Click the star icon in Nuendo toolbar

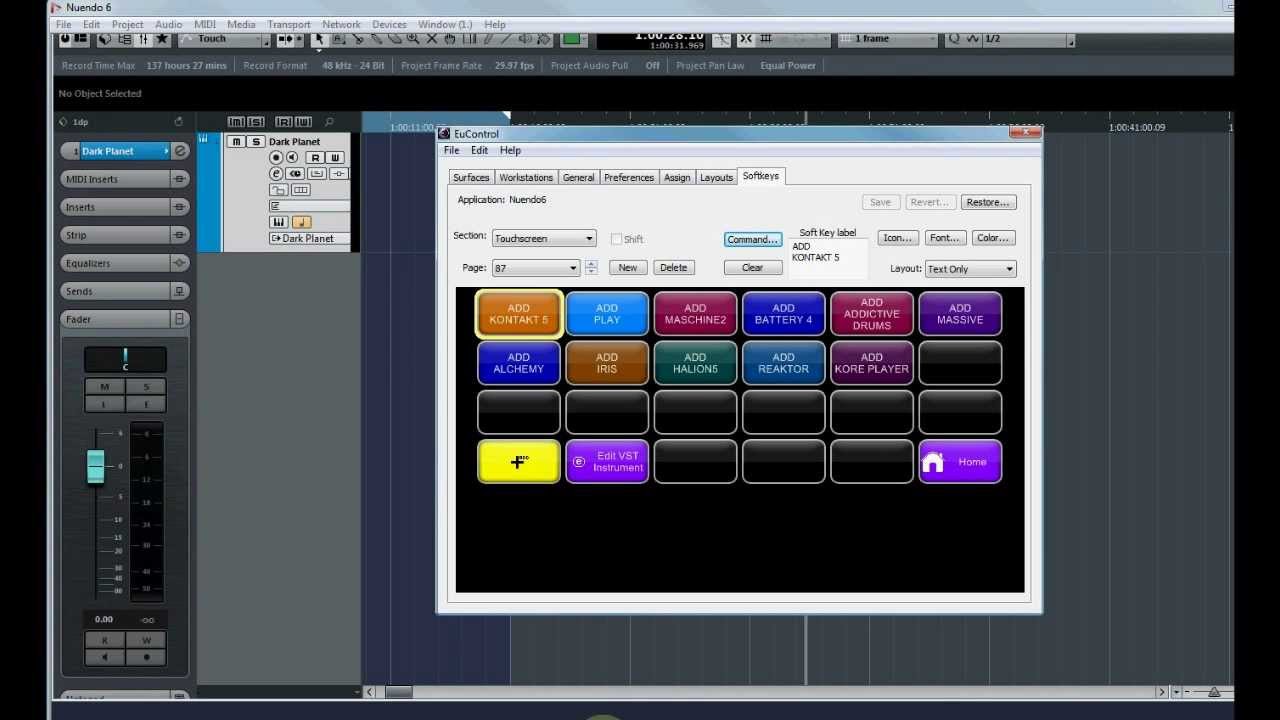pos(162,39)
